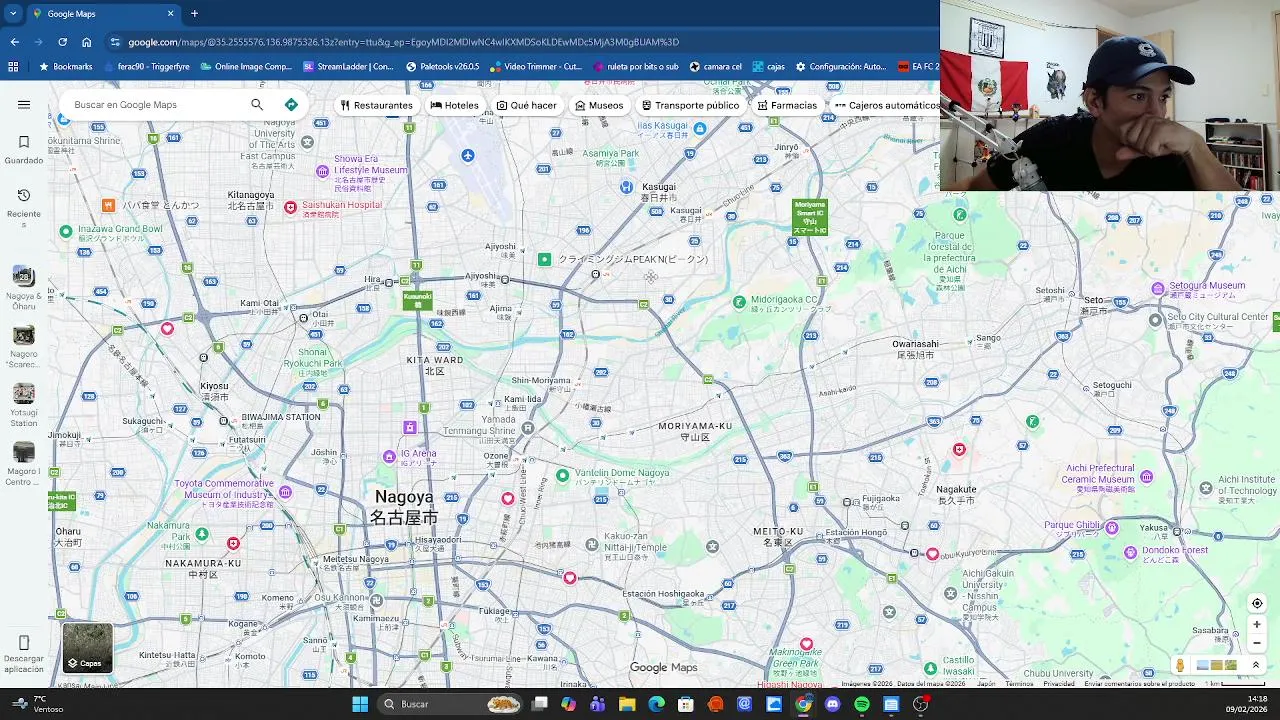1280x720 pixels.
Task: Click the Vantelin Dome Nagoya marker
Action: pyautogui.click(x=562, y=476)
